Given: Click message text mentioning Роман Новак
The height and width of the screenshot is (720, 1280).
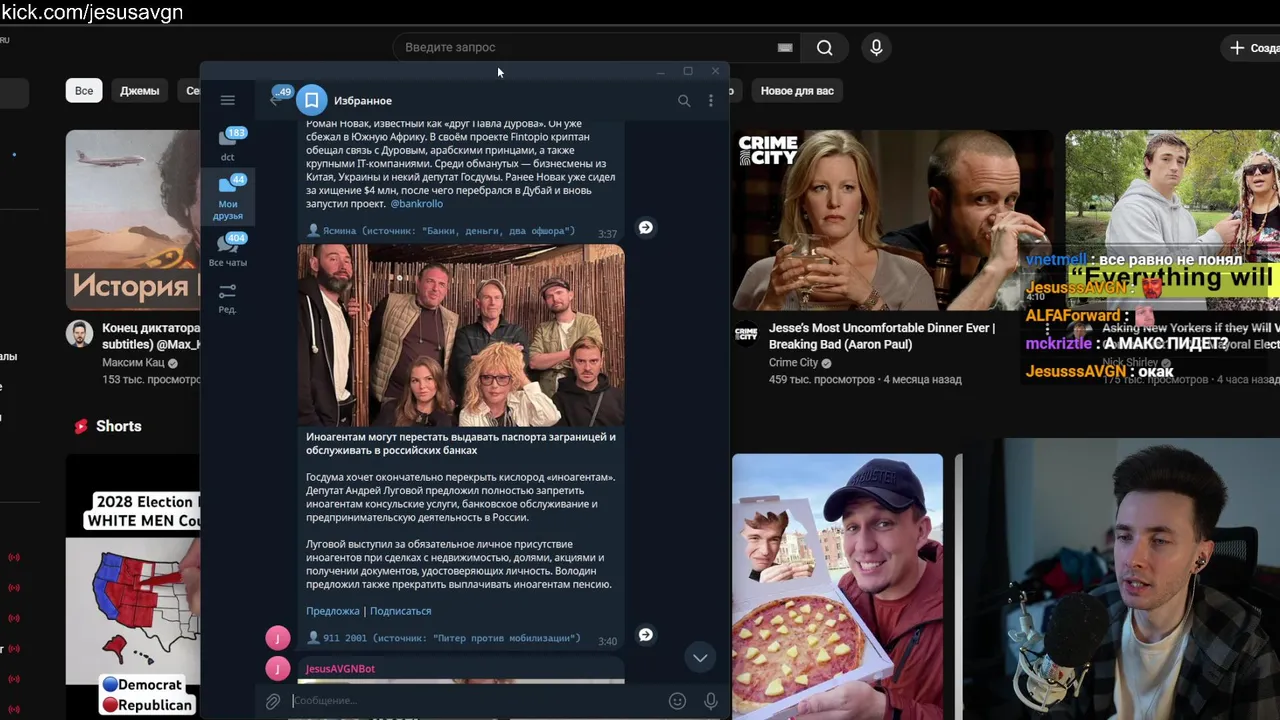Looking at the screenshot, I should (461, 163).
